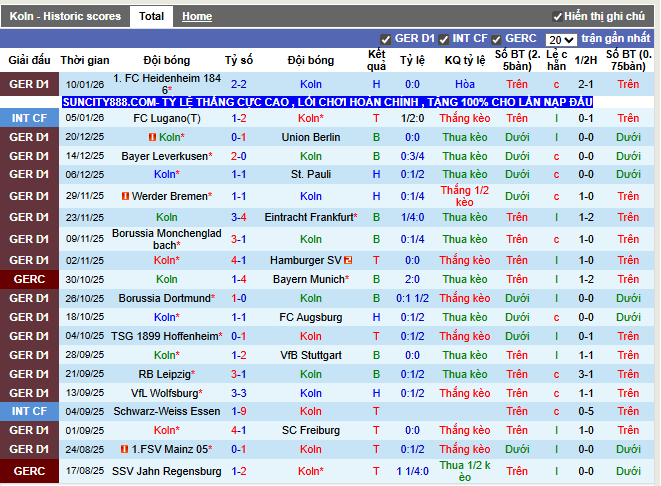Uncheck the GERC league filter
661x486 pixels.
click(496, 40)
